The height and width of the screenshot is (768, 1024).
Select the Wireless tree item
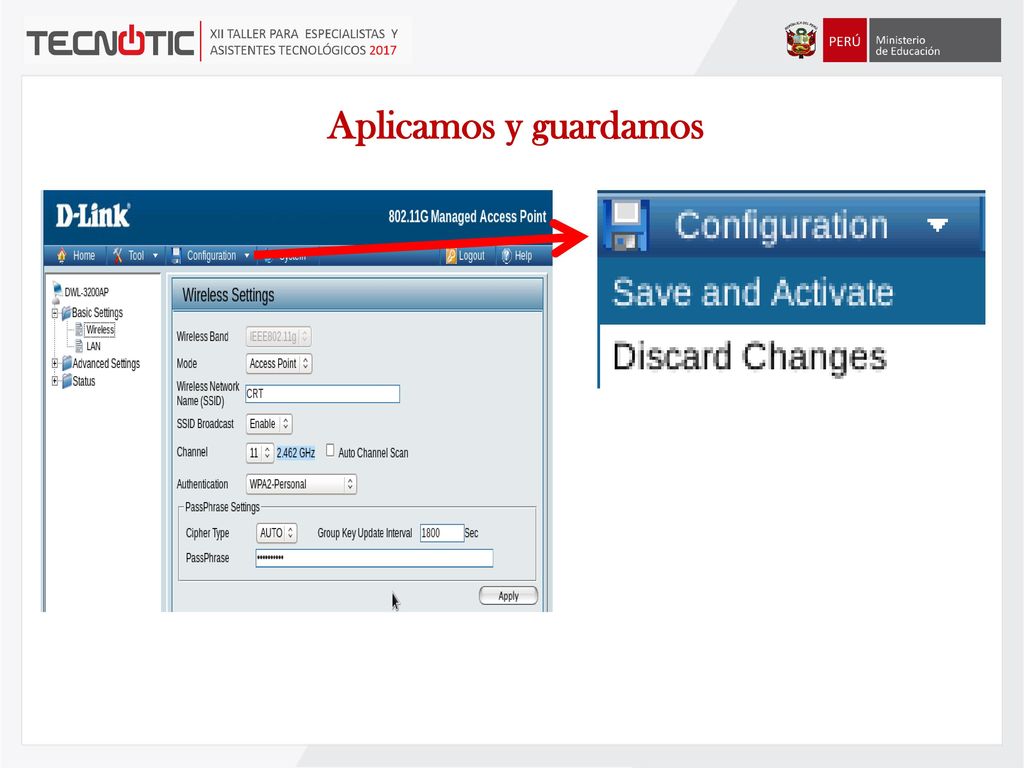100,329
